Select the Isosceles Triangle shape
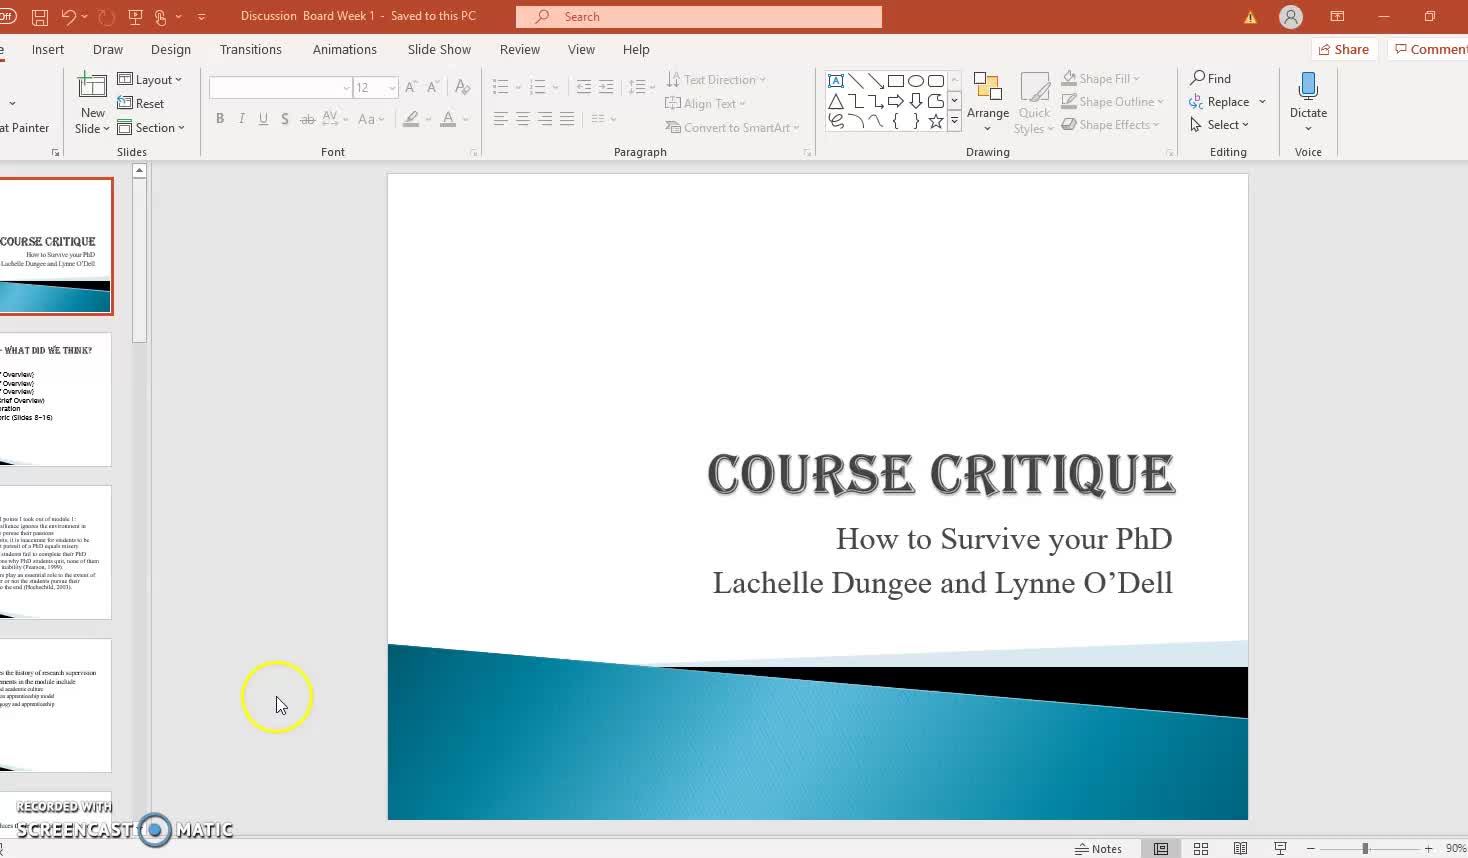This screenshot has height=858, width=1468. (836, 101)
